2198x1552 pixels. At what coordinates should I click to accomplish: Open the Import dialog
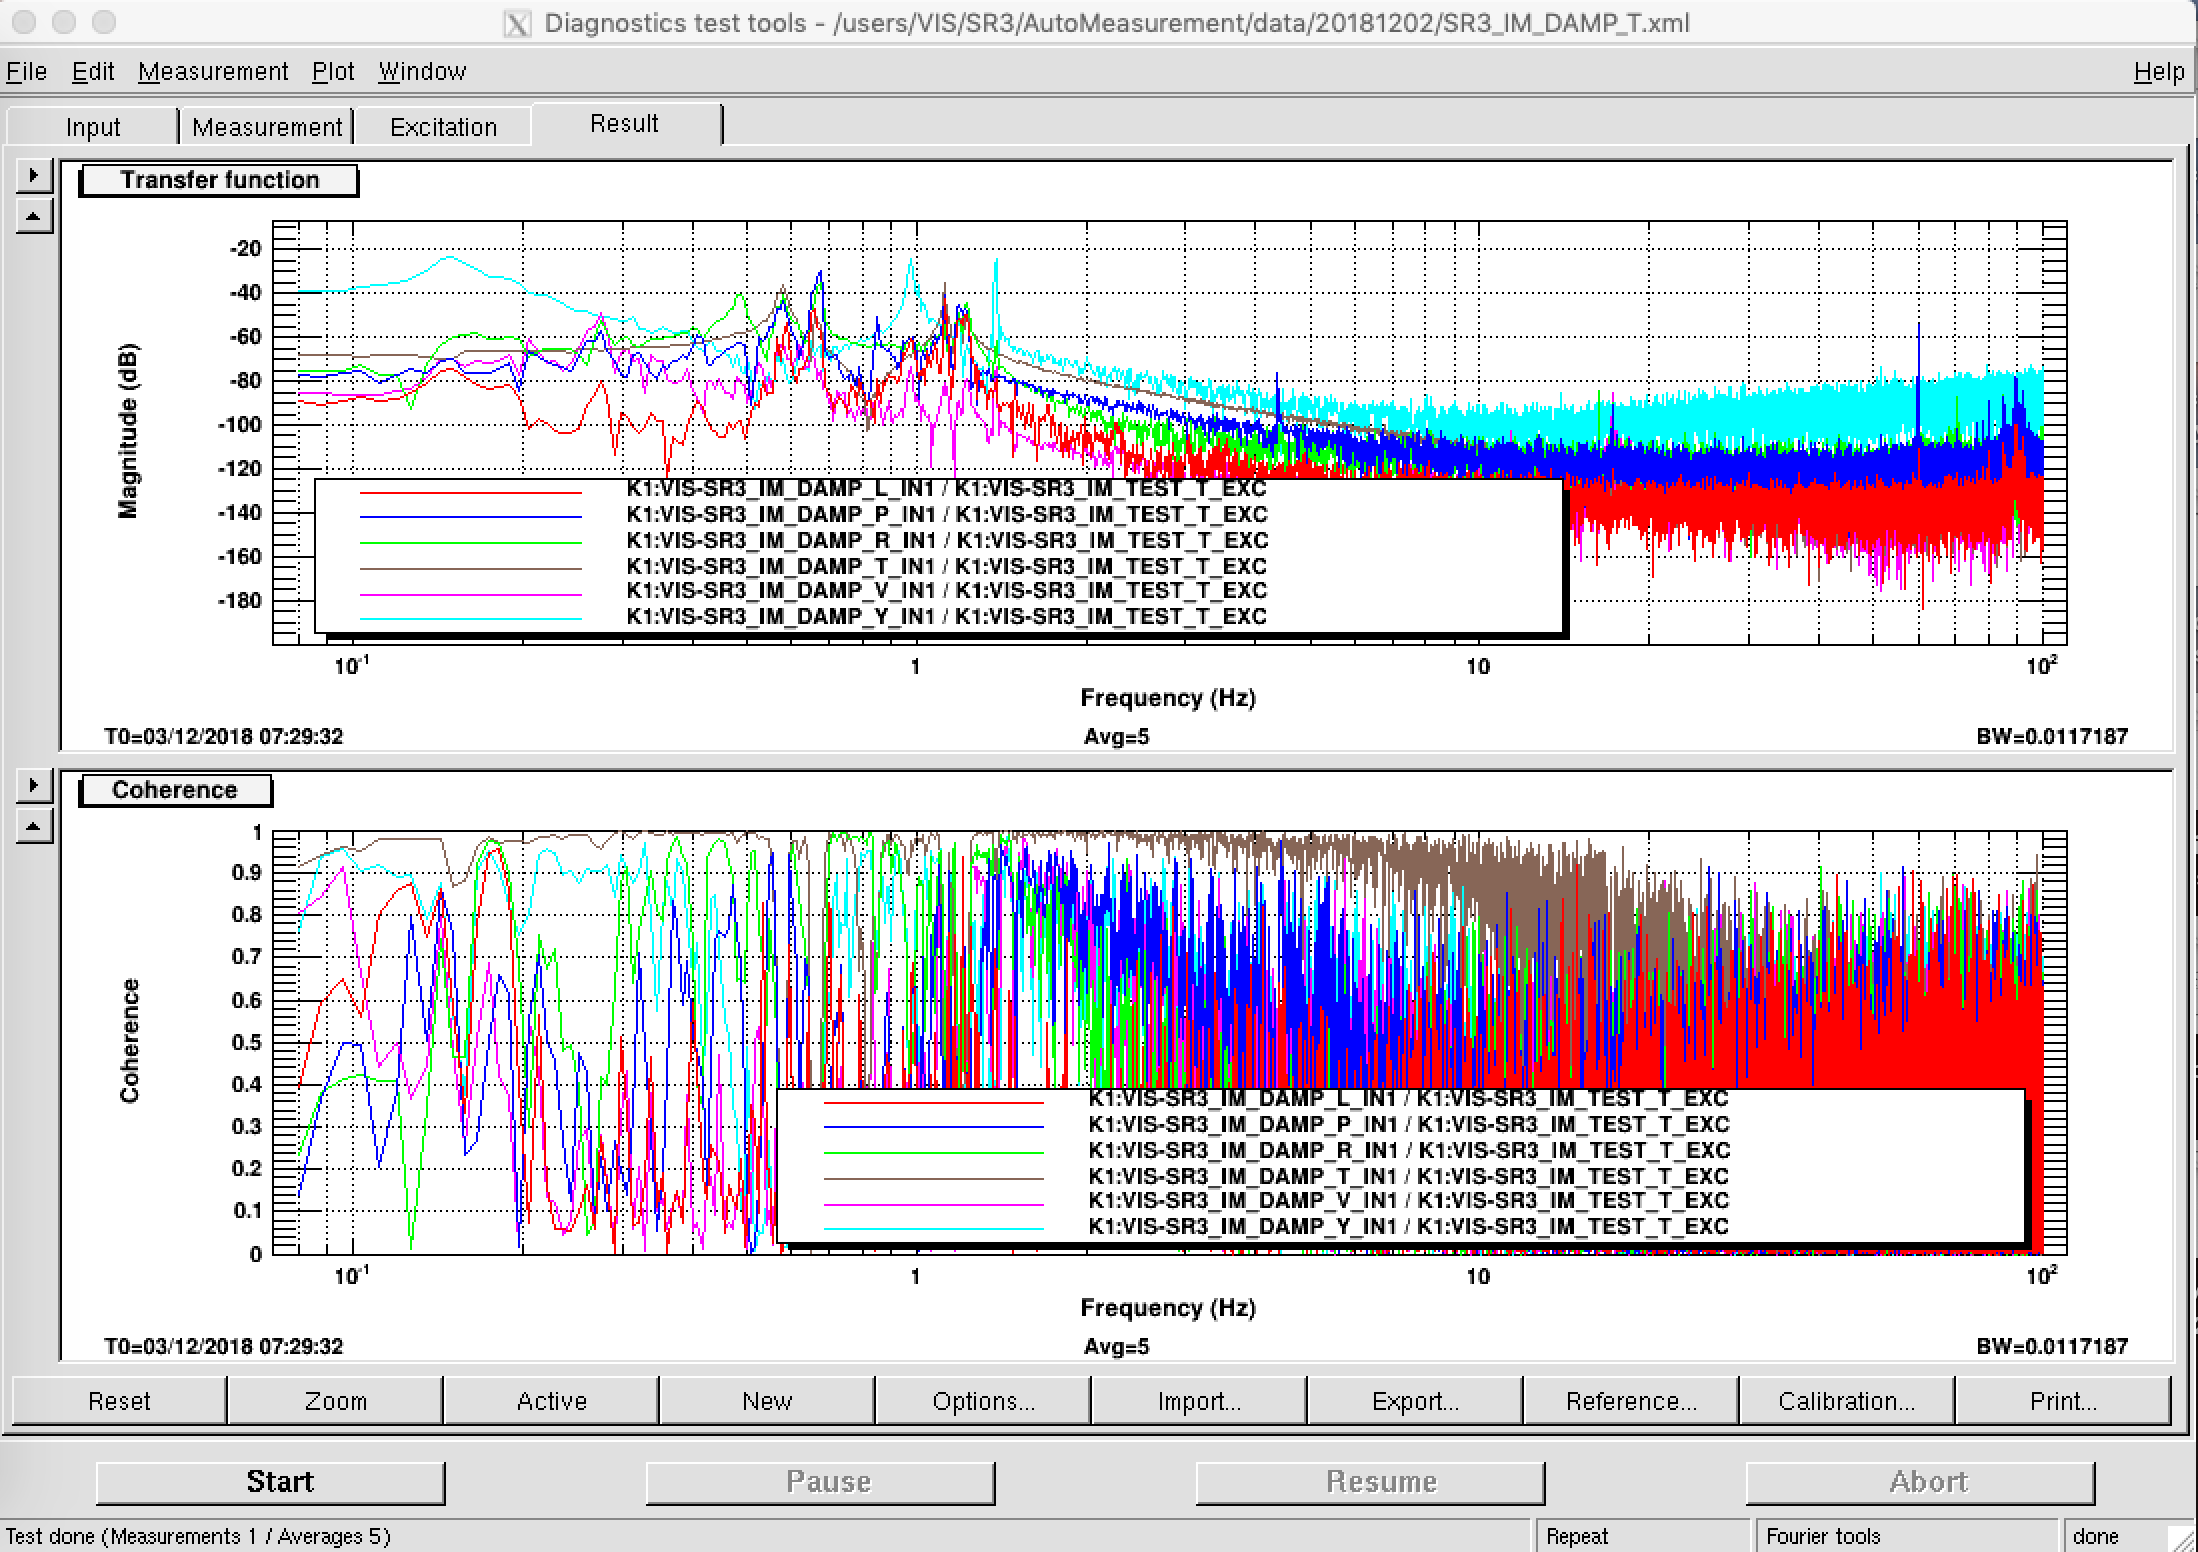[1199, 1401]
